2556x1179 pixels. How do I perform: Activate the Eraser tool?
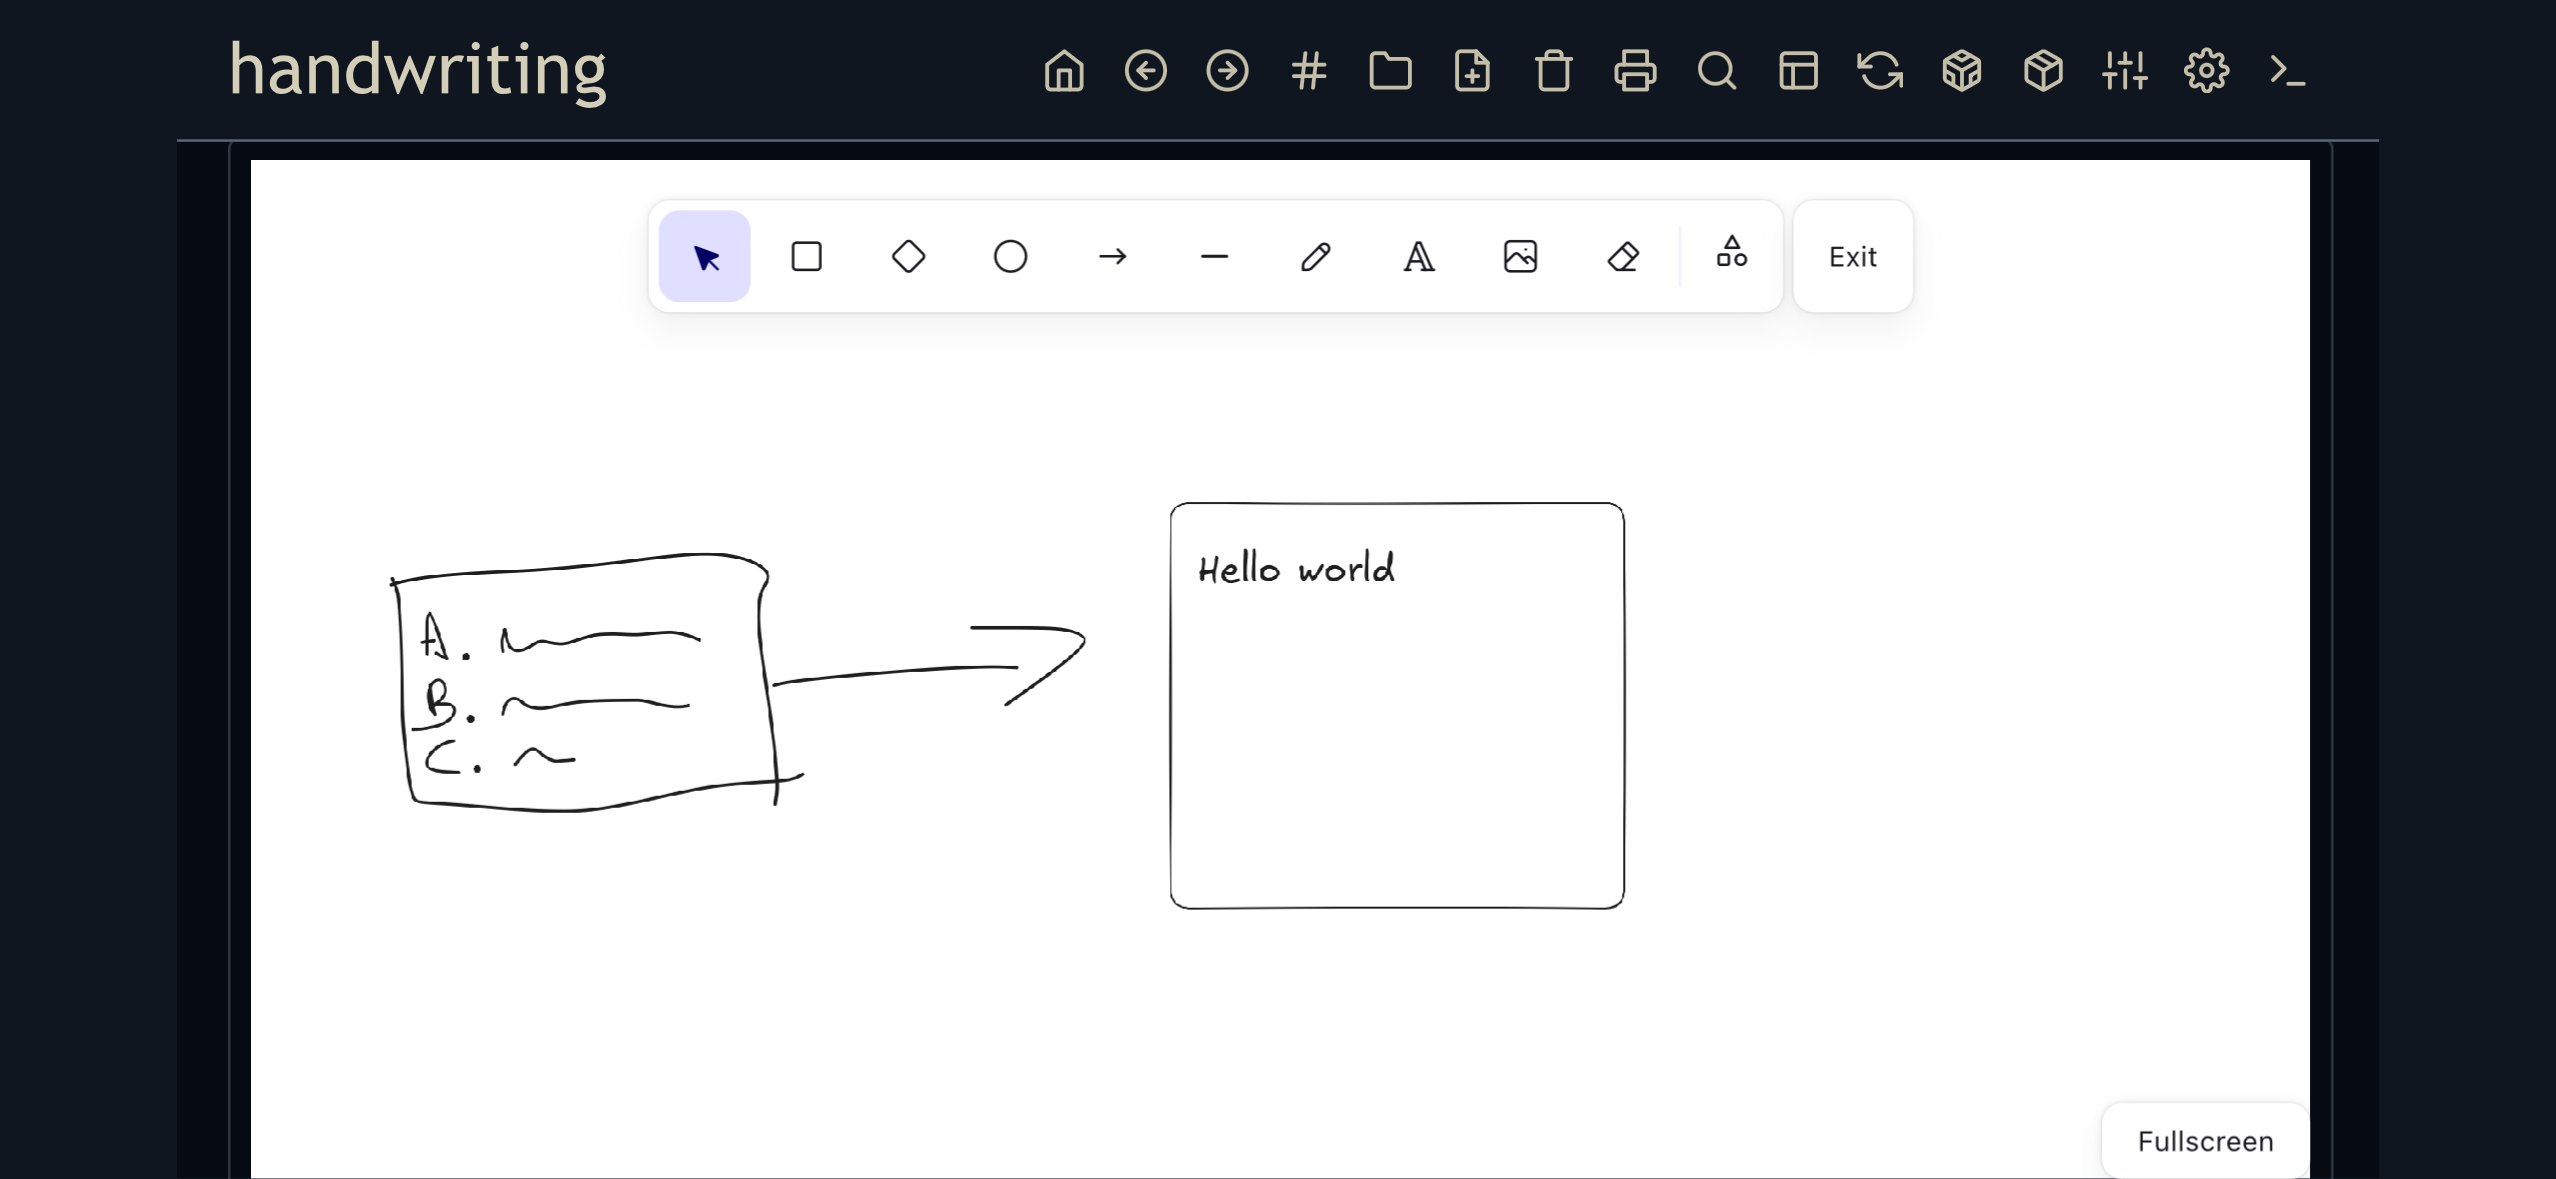coord(1622,257)
